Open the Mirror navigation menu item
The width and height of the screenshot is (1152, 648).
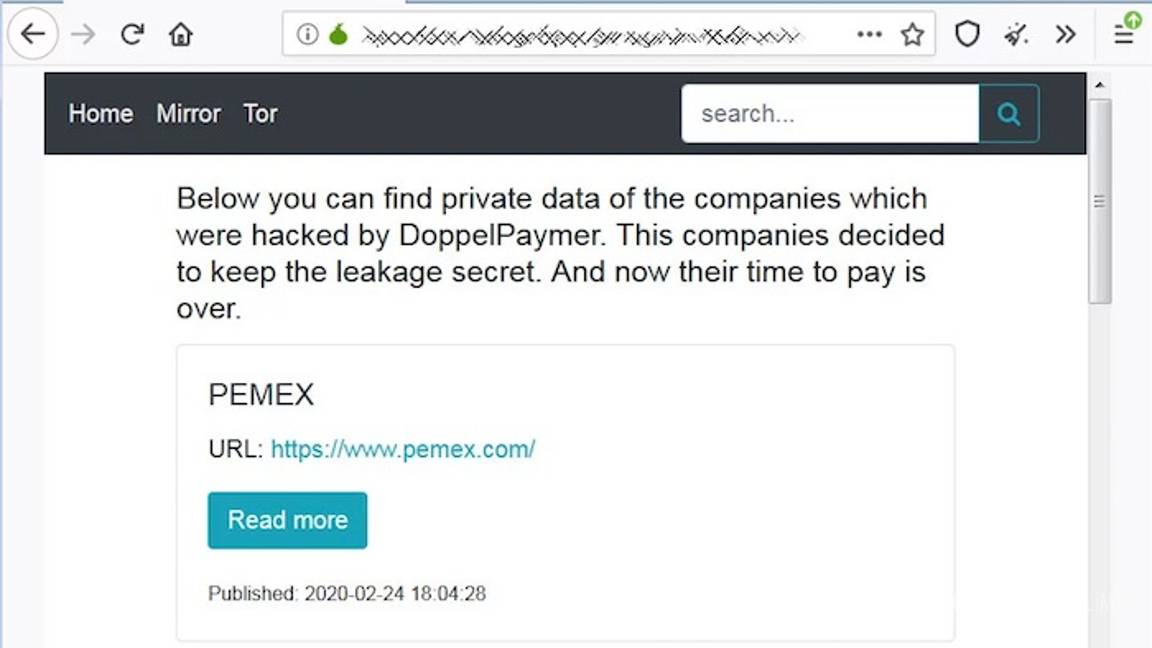pyautogui.click(x=188, y=113)
